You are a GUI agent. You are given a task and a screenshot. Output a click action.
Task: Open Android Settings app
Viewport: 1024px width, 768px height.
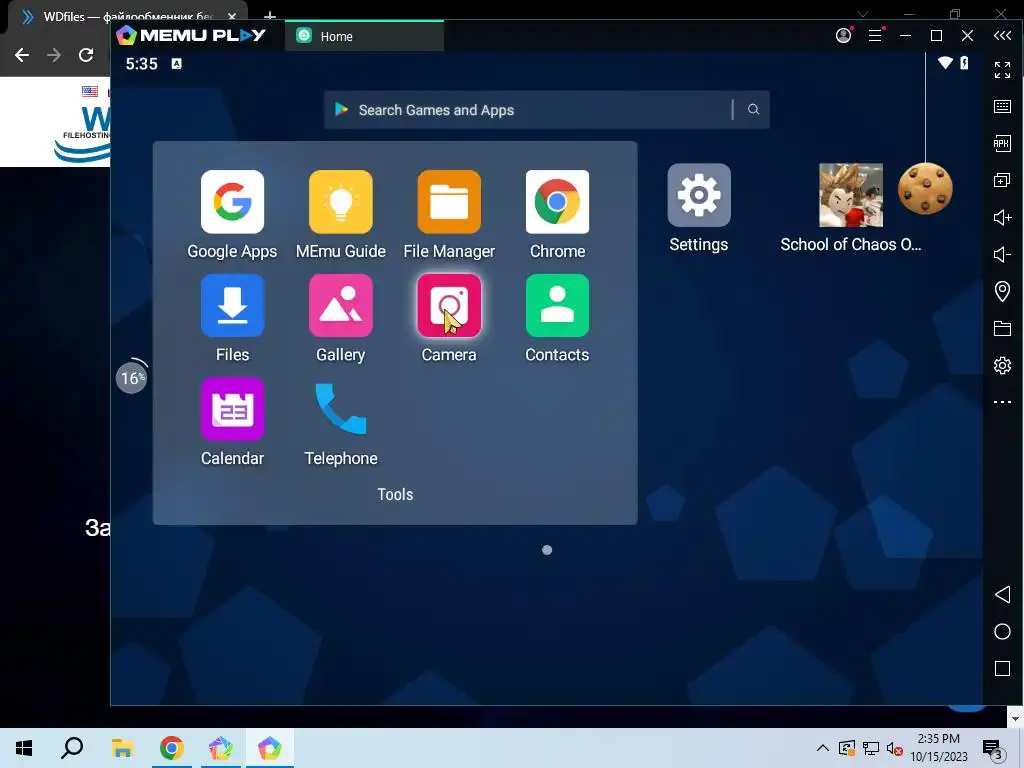point(699,195)
